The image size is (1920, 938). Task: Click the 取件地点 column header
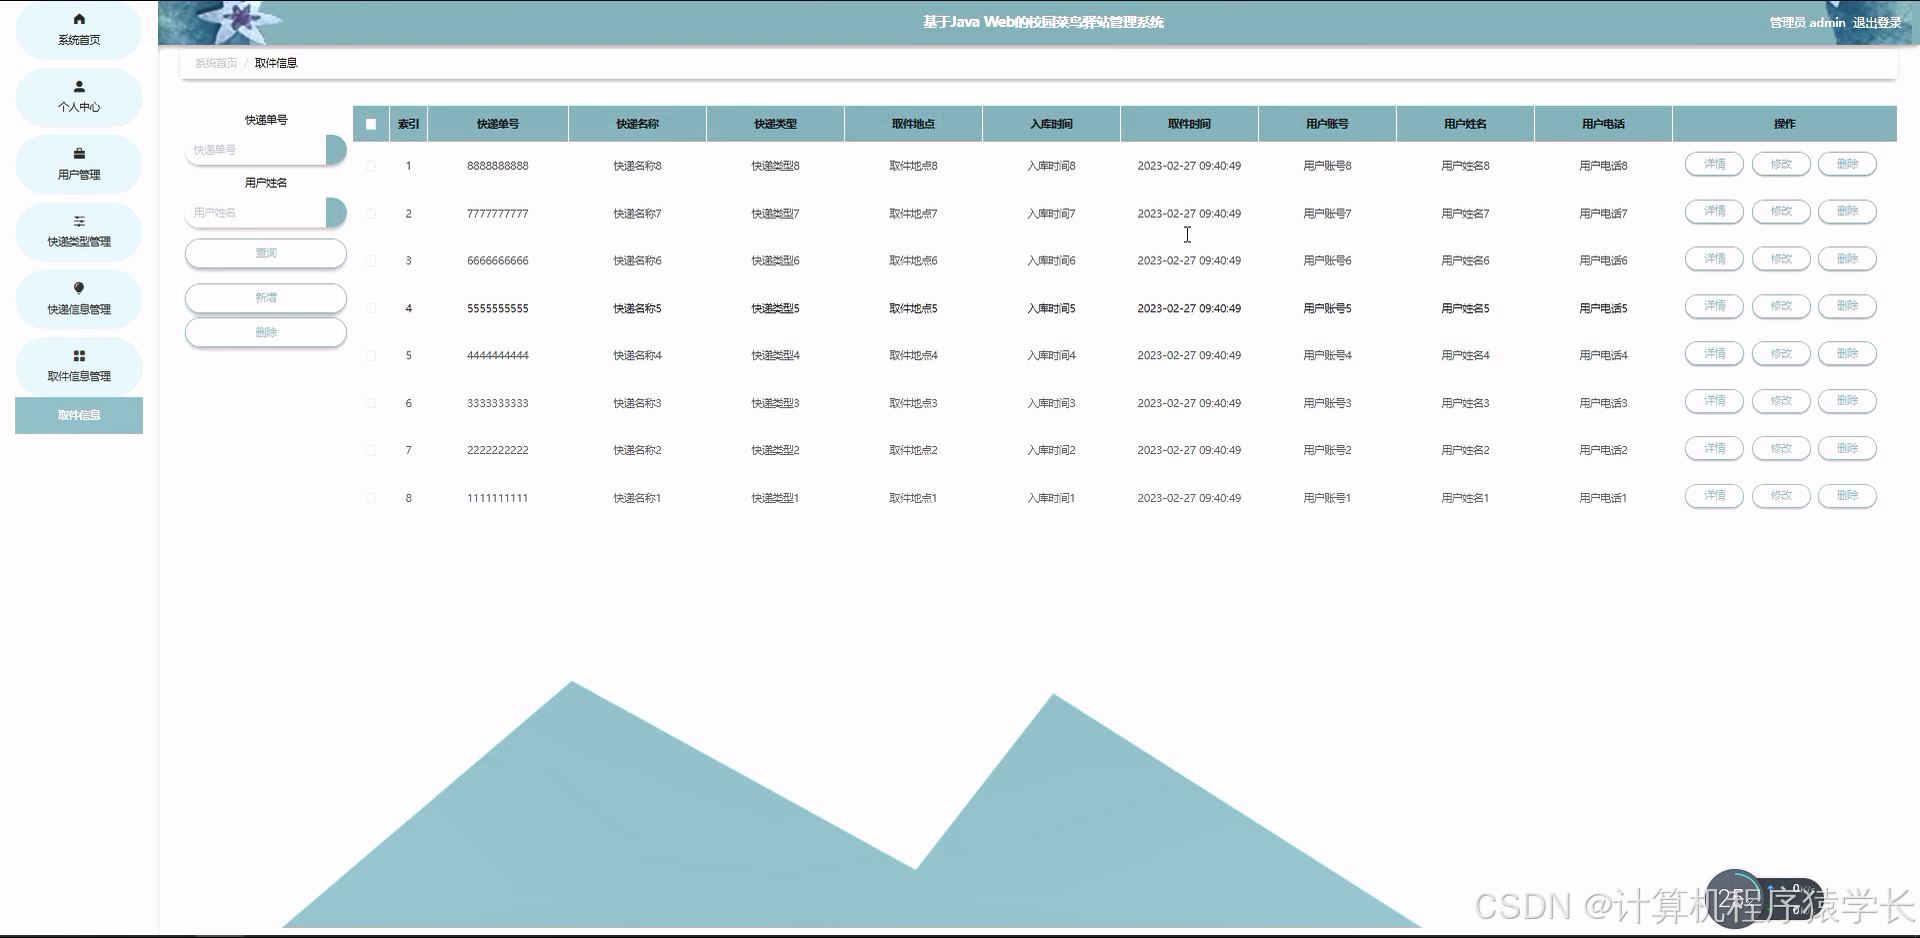pos(913,124)
